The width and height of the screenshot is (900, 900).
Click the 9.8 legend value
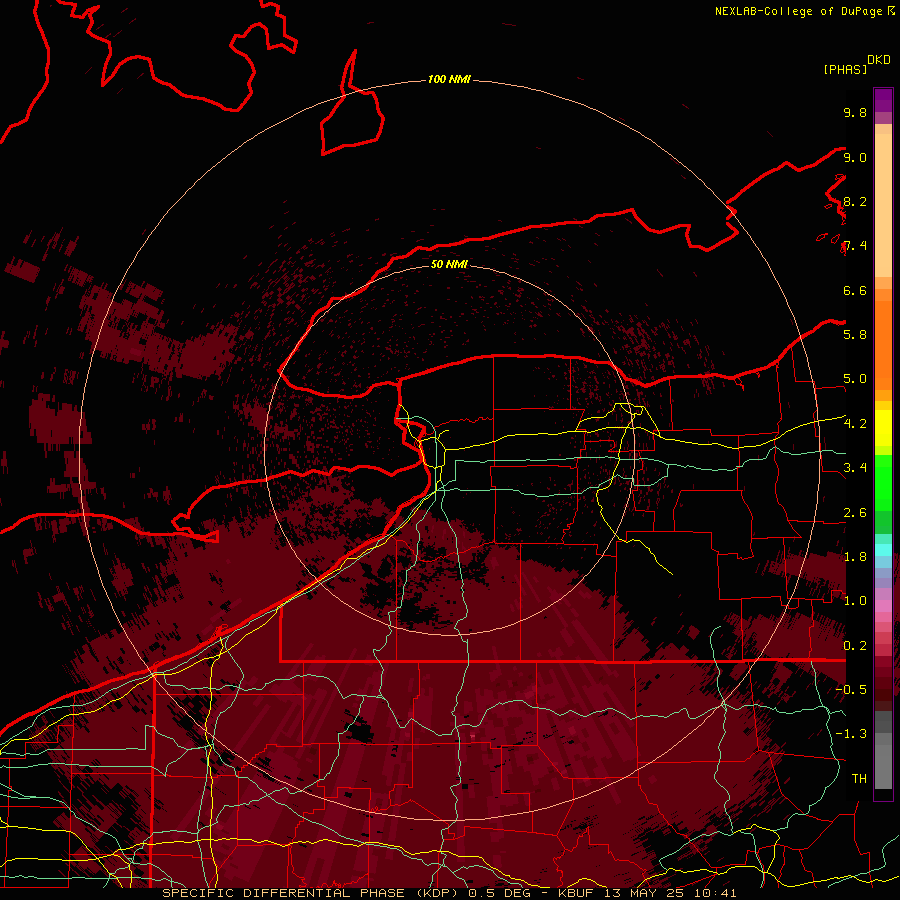pyautogui.click(x=855, y=112)
